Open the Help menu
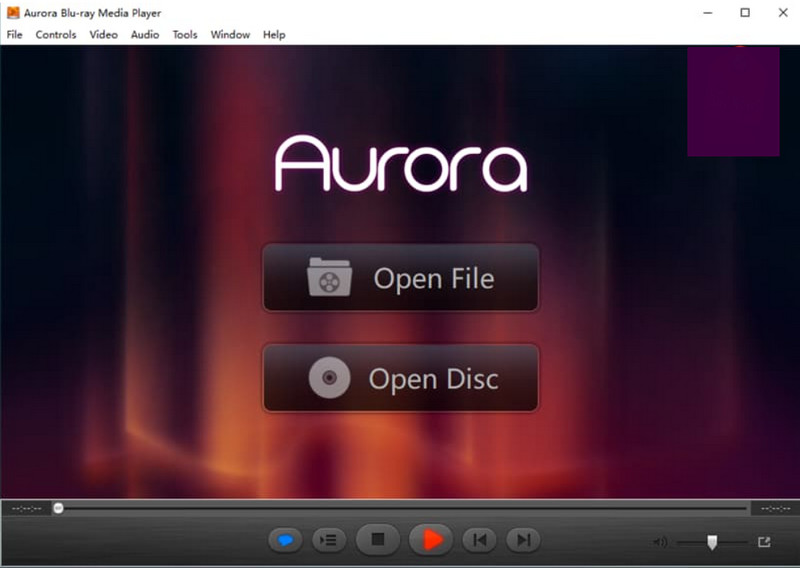 [274, 35]
